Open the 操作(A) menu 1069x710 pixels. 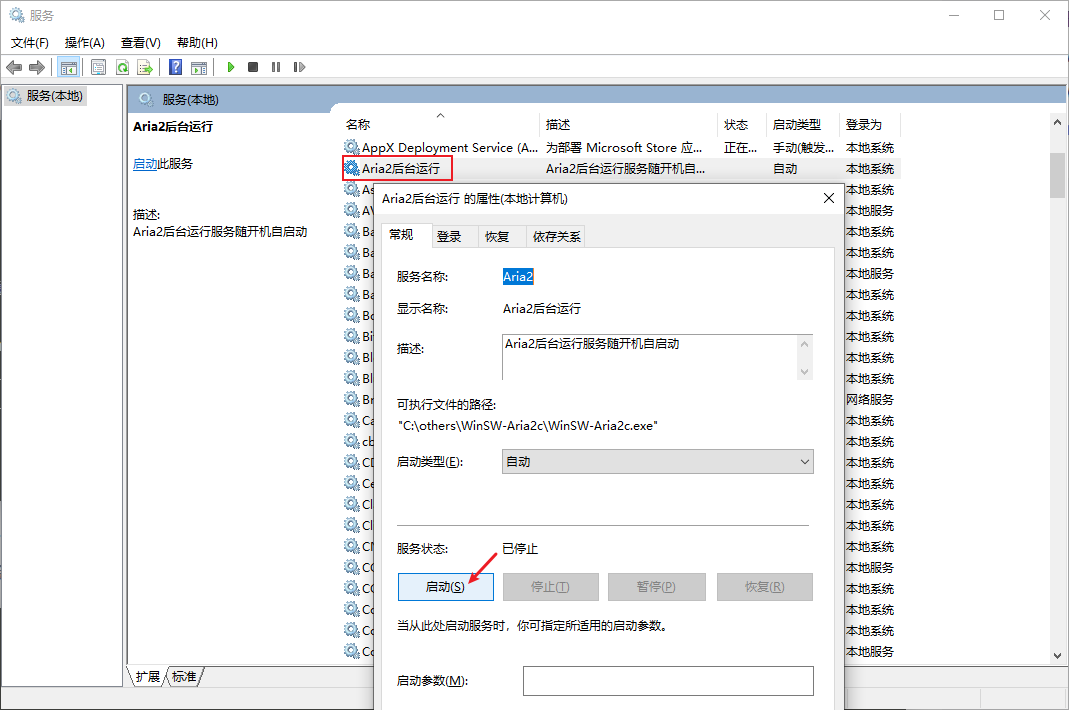pyautogui.click(x=84, y=42)
